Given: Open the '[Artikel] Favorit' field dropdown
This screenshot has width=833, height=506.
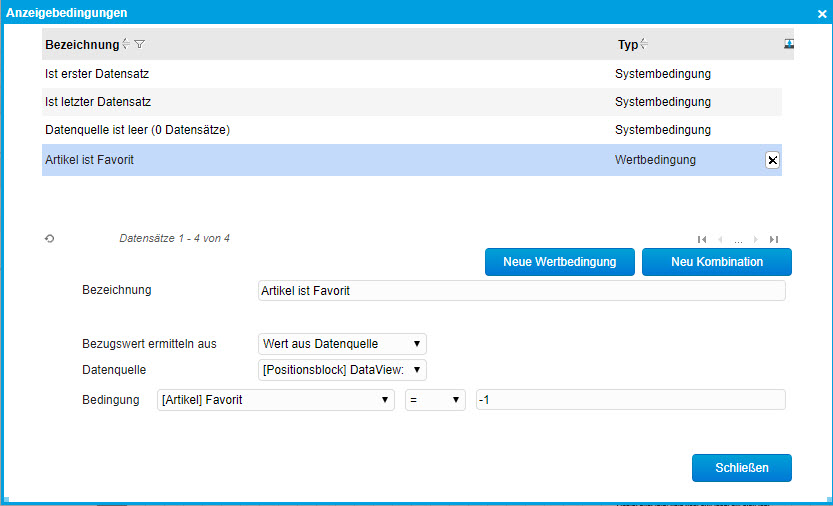Looking at the screenshot, I should pyautogui.click(x=275, y=399).
